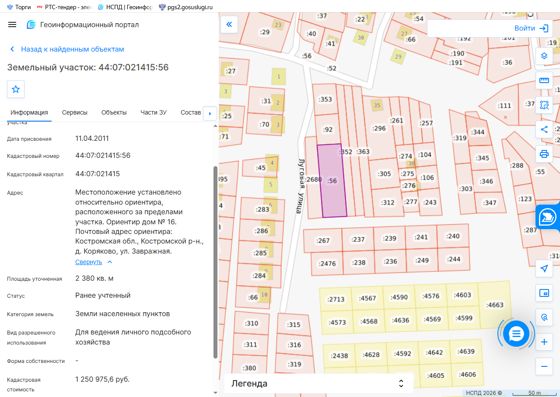
Task: Click the cadastral cost 1 250 975,6 руб.
Action: click(x=102, y=379)
